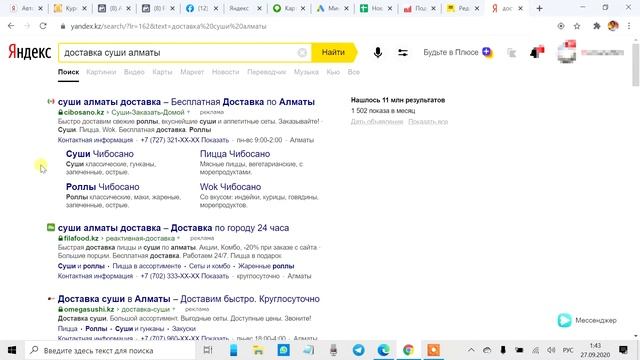
Task: Open filafood.kz Доставка по городу result
Action: 173,228
